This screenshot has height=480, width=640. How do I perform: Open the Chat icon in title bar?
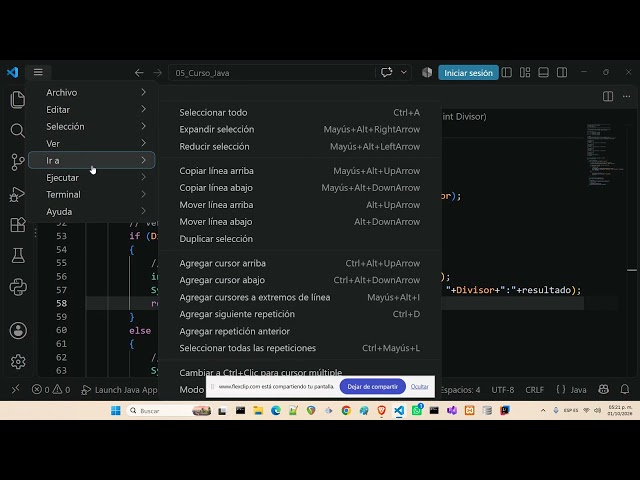386,73
